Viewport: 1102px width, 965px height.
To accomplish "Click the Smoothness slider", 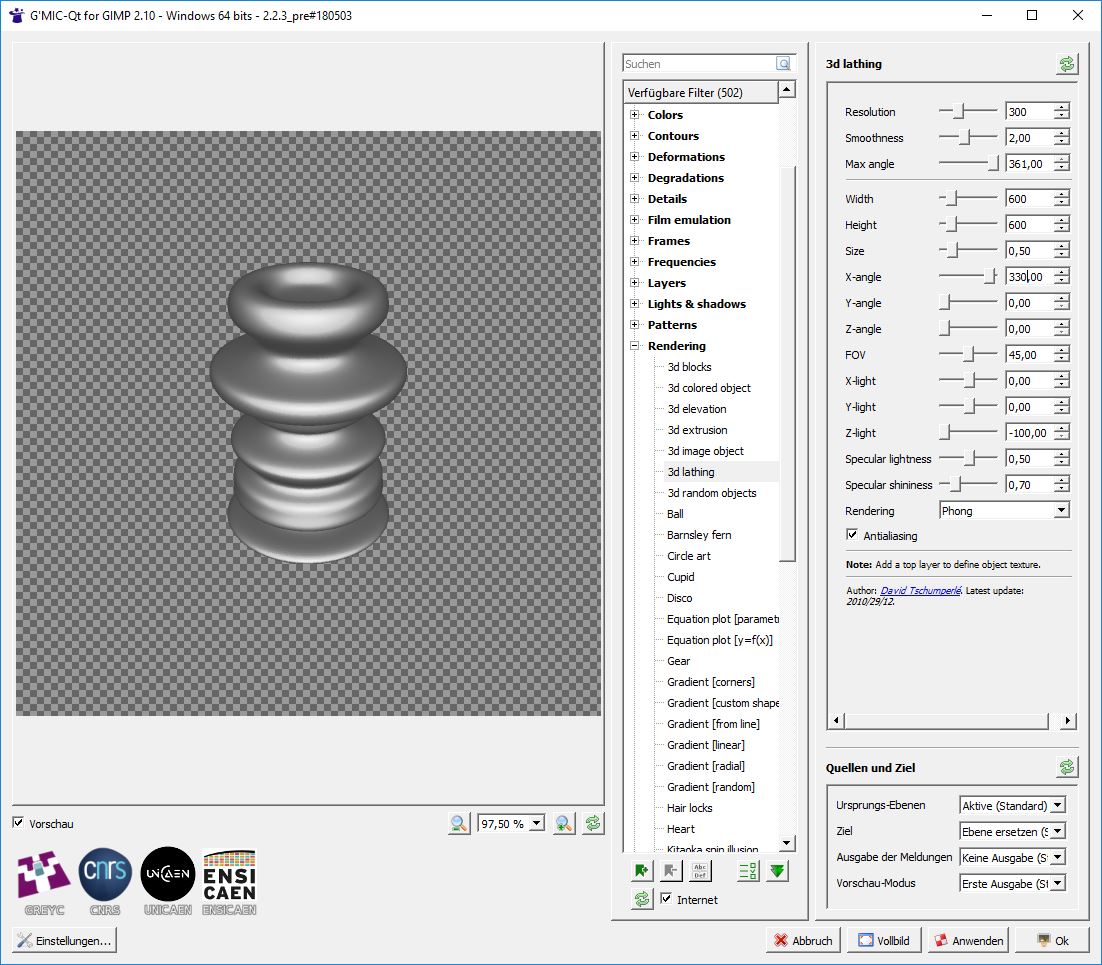I will click(967, 138).
